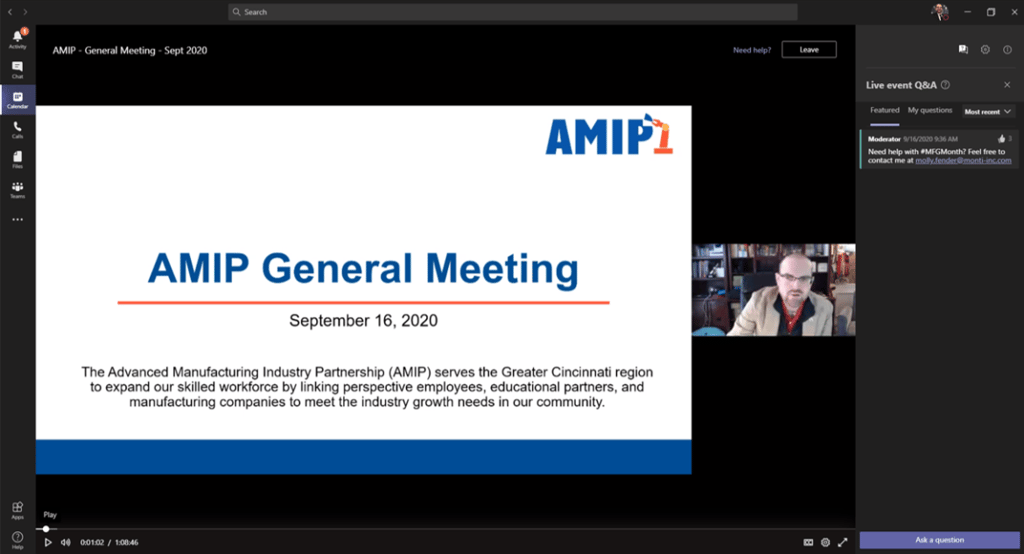Click the Need help? link
This screenshot has width=1024, height=554.
752,50
